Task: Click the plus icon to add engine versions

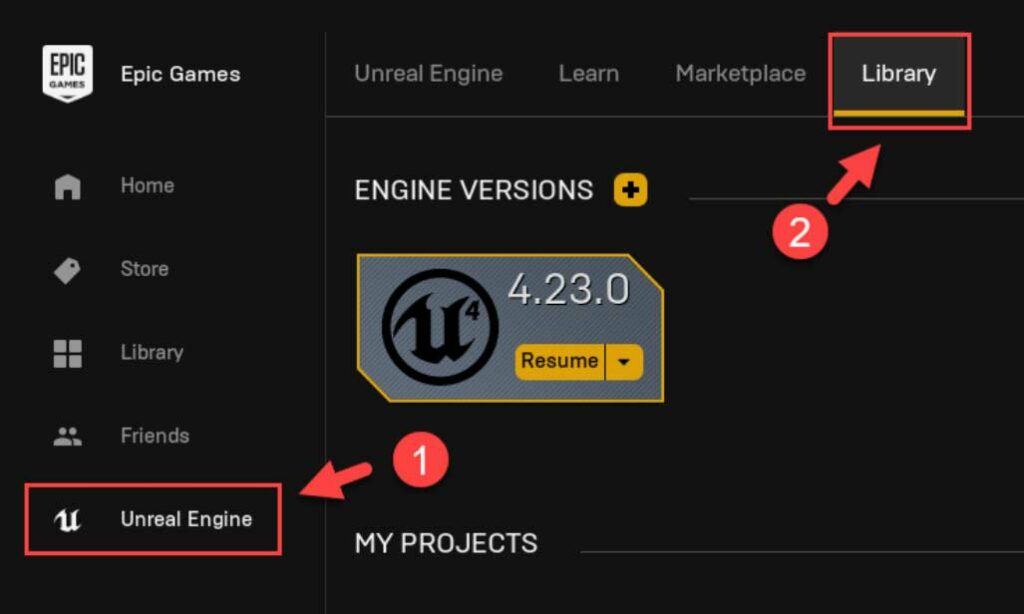Action: [629, 189]
